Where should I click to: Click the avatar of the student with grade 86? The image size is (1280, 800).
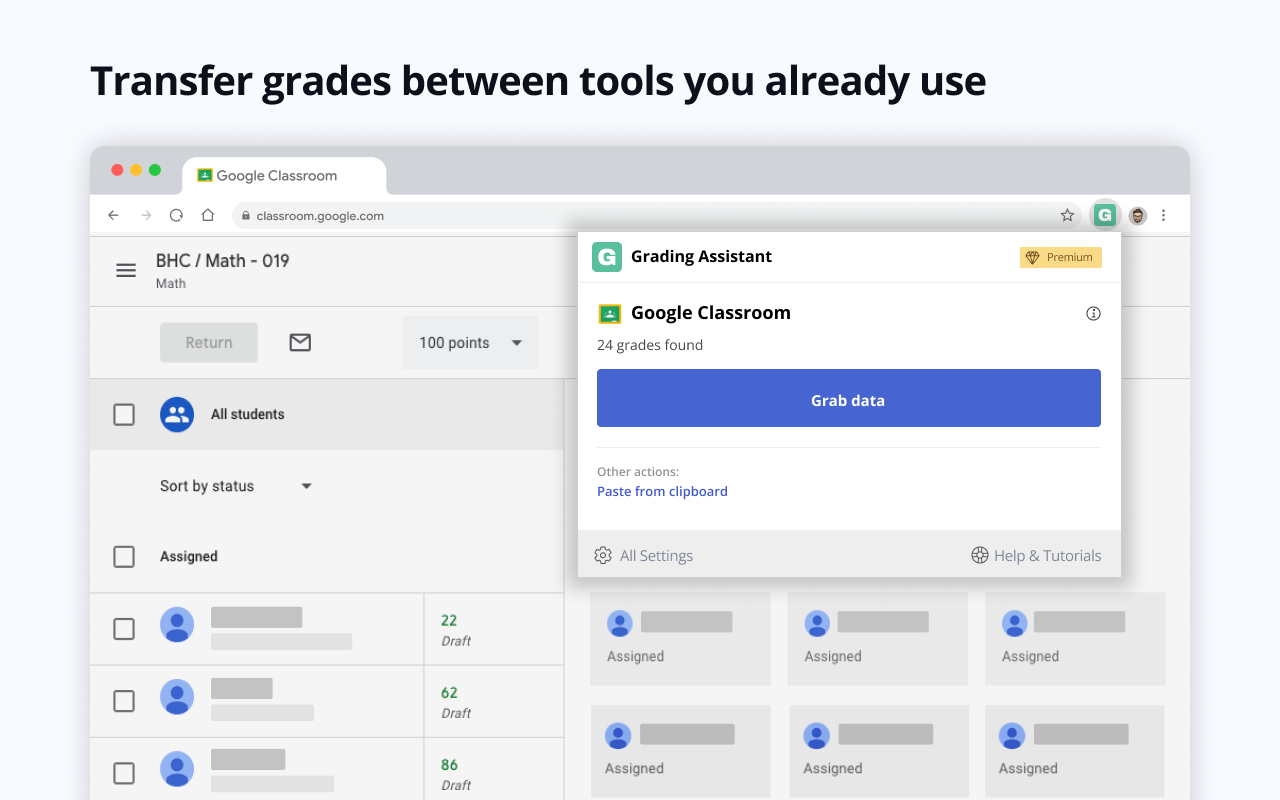[177, 769]
